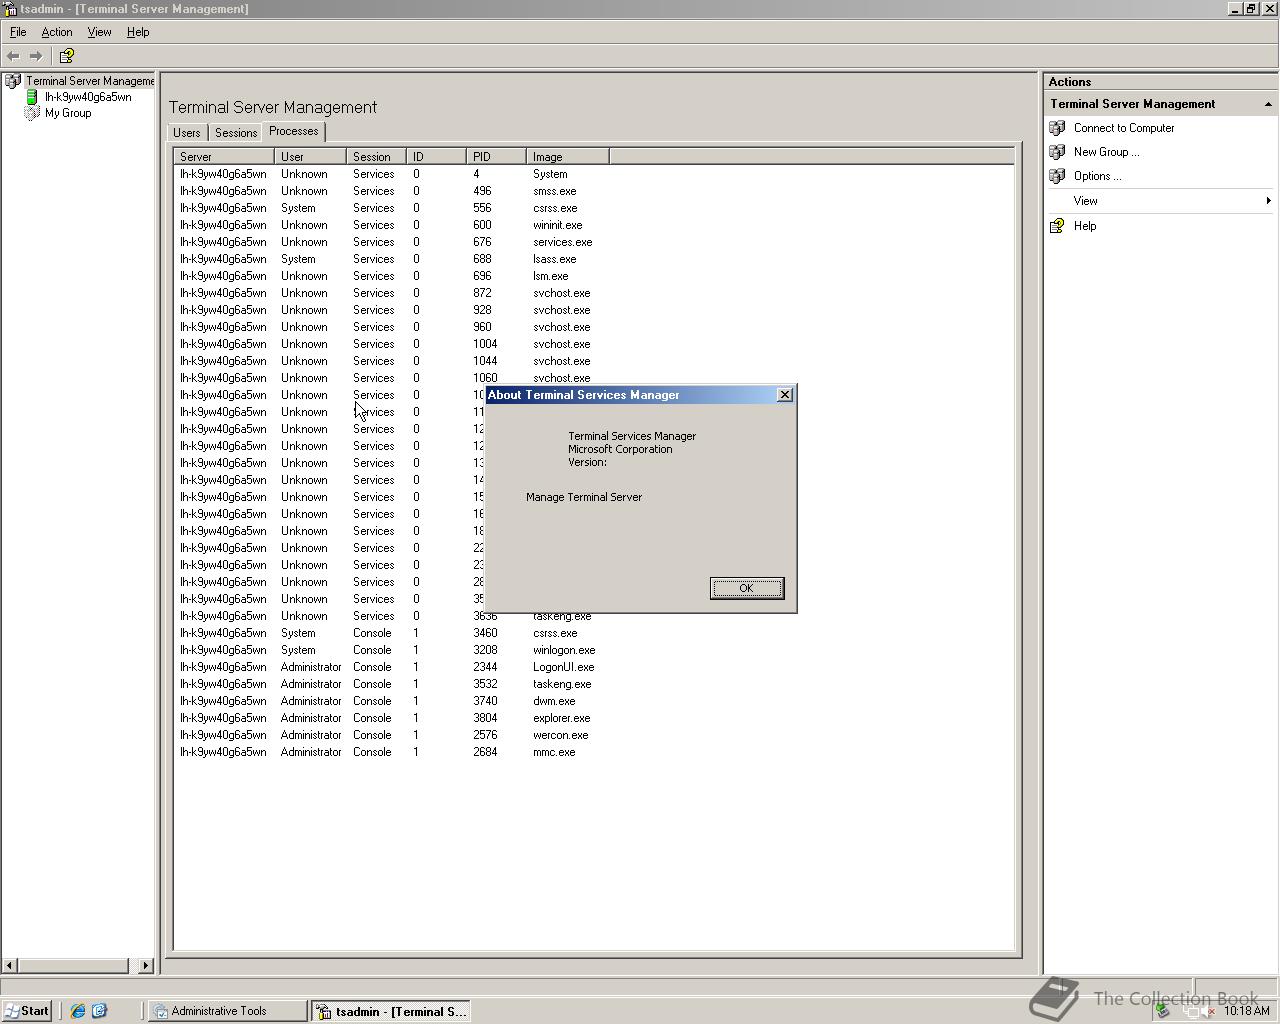Select the Processes tab
The width and height of the screenshot is (1280, 1024).
point(294,131)
